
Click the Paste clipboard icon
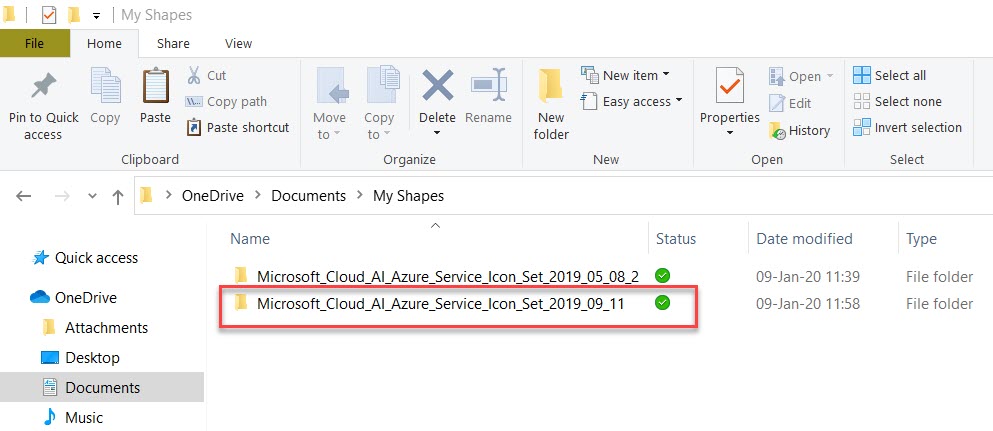[x=155, y=89]
